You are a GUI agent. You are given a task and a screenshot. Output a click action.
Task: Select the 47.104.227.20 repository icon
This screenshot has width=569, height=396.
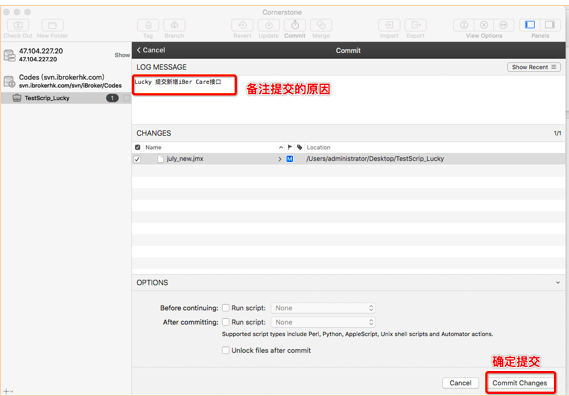click(x=9, y=55)
